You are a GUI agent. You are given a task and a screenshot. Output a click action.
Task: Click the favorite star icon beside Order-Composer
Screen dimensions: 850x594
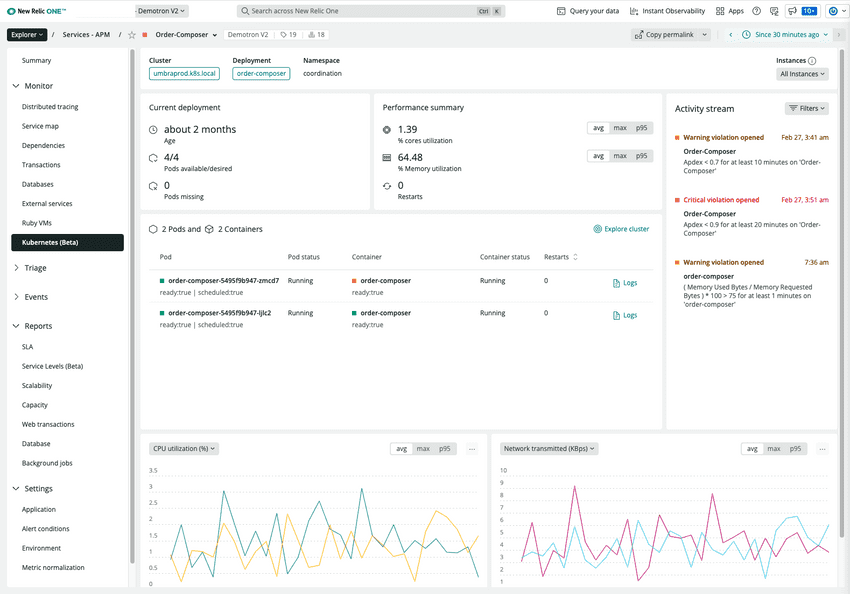click(x=131, y=35)
